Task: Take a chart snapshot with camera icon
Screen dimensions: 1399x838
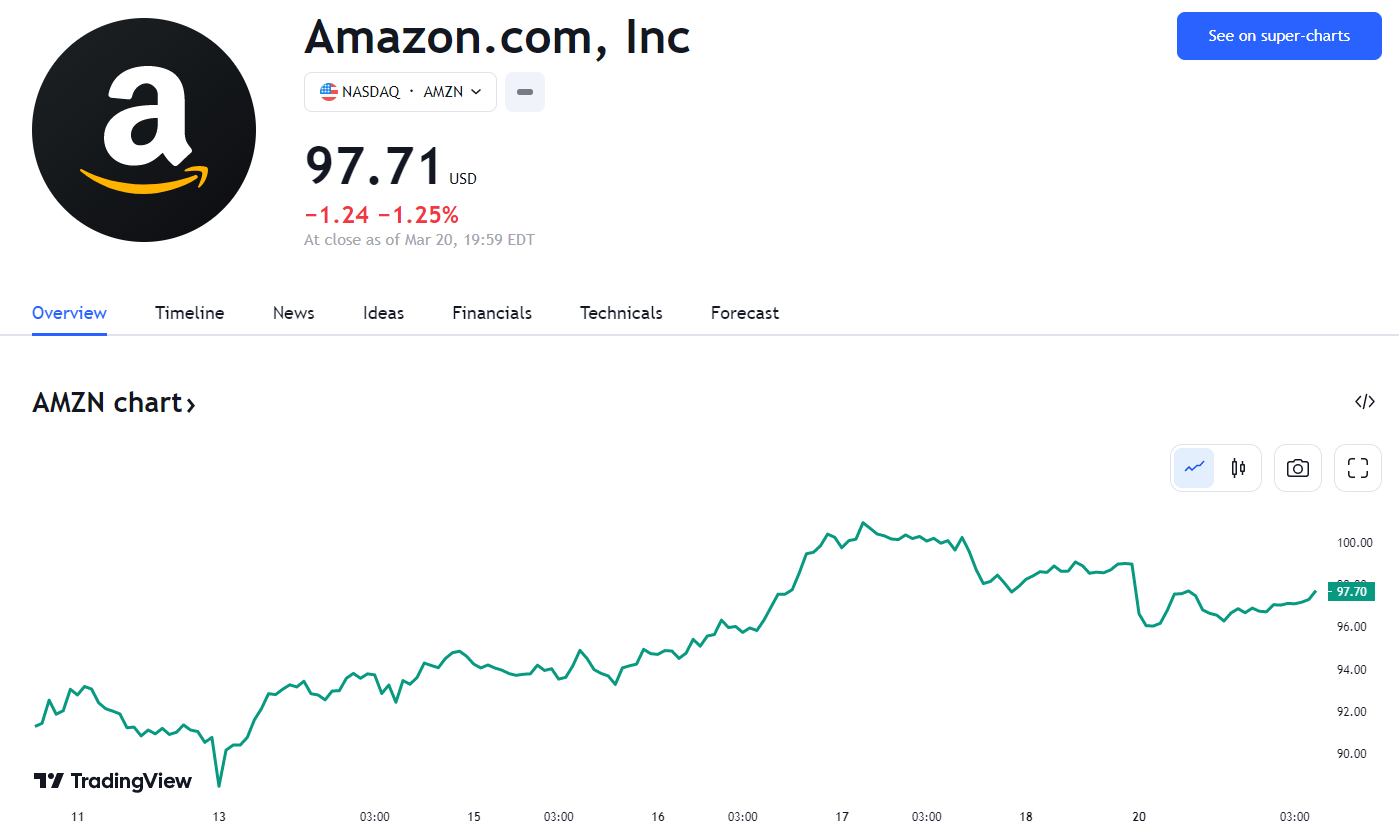Action: click(1298, 468)
